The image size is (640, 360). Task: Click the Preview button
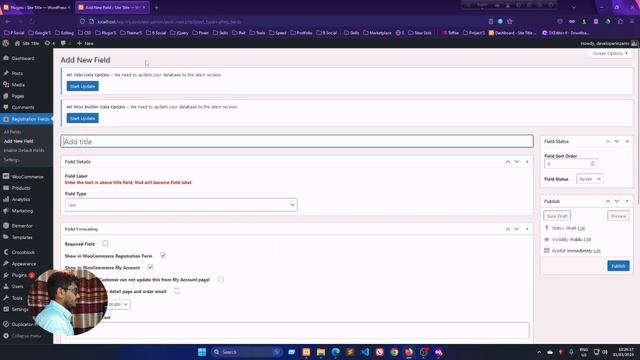(x=618, y=216)
